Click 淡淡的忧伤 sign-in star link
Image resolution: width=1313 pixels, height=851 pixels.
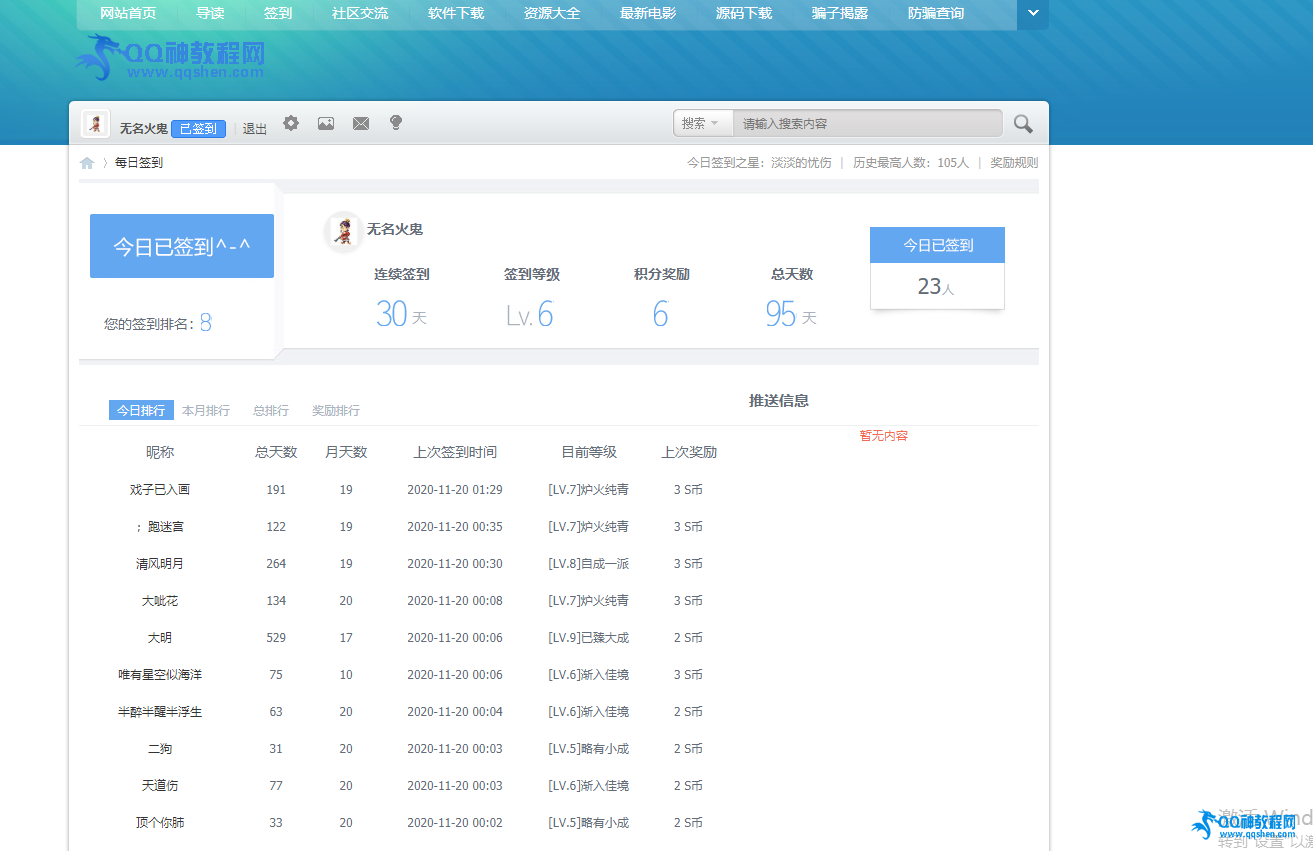(801, 163)
